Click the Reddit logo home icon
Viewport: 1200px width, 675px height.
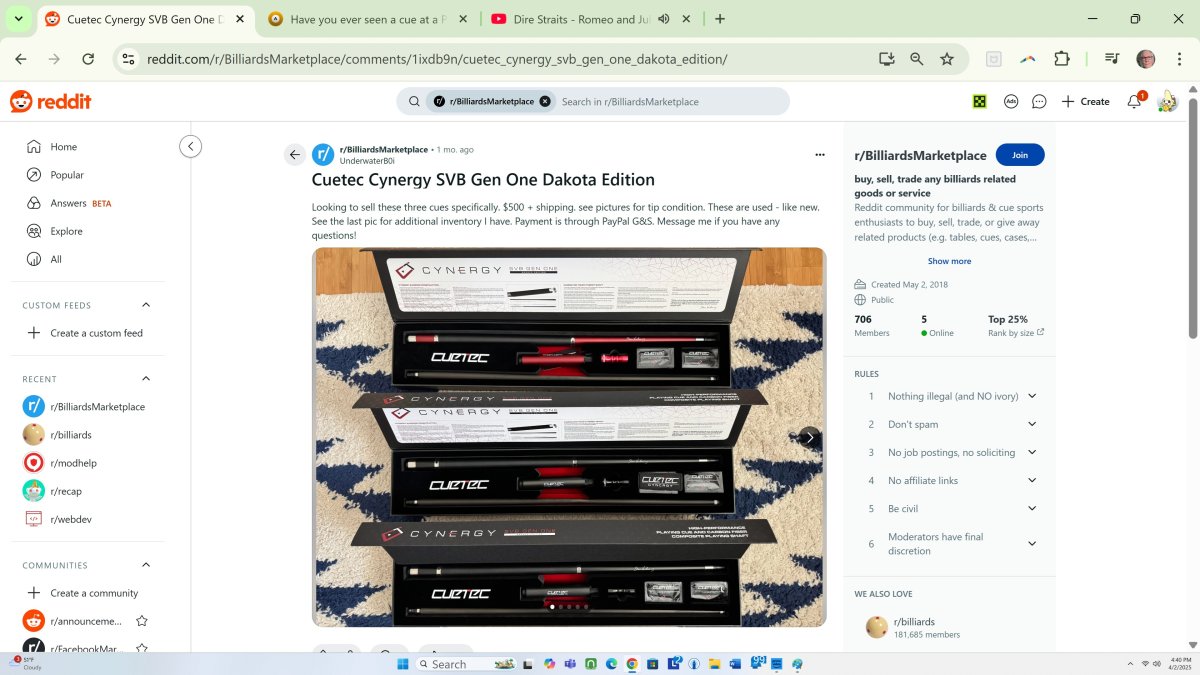click(50, 101)
